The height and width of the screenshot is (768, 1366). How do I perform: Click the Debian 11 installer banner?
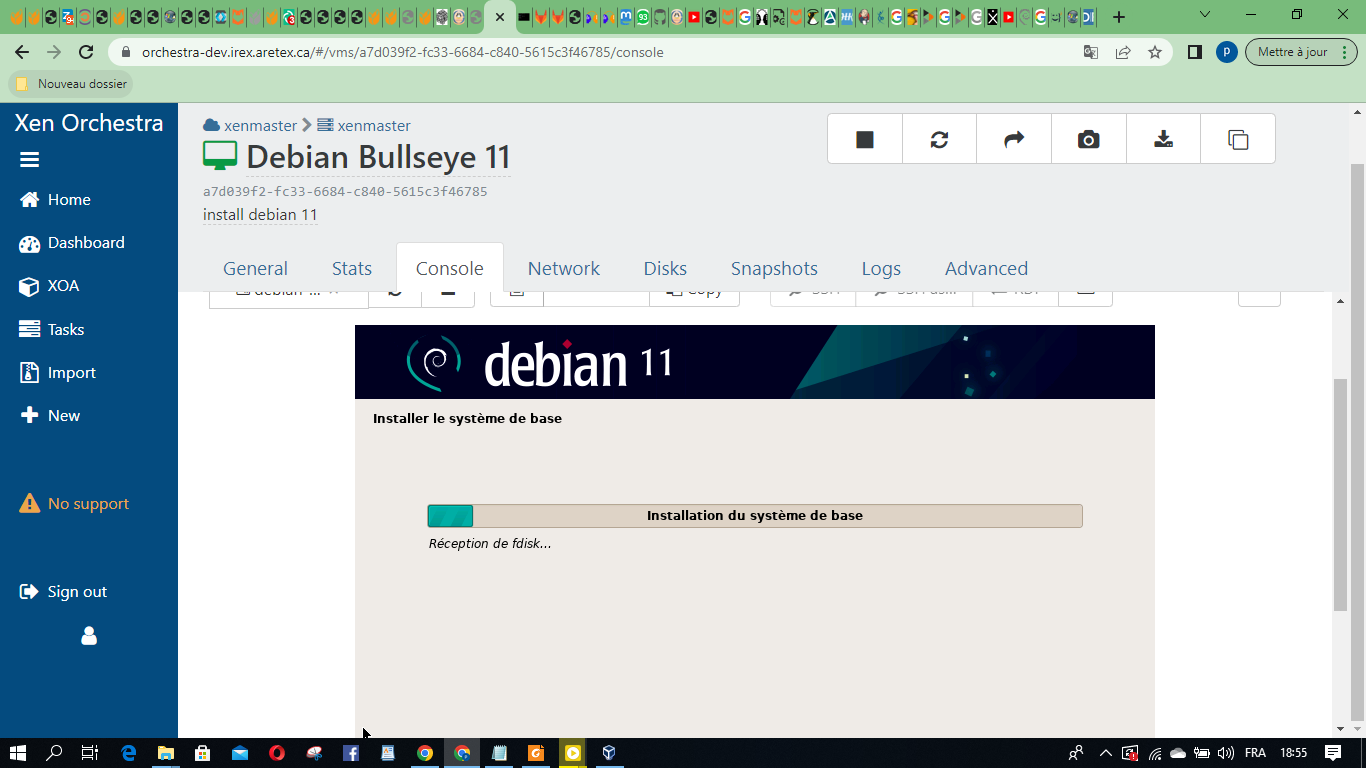(x=755, y=362)
